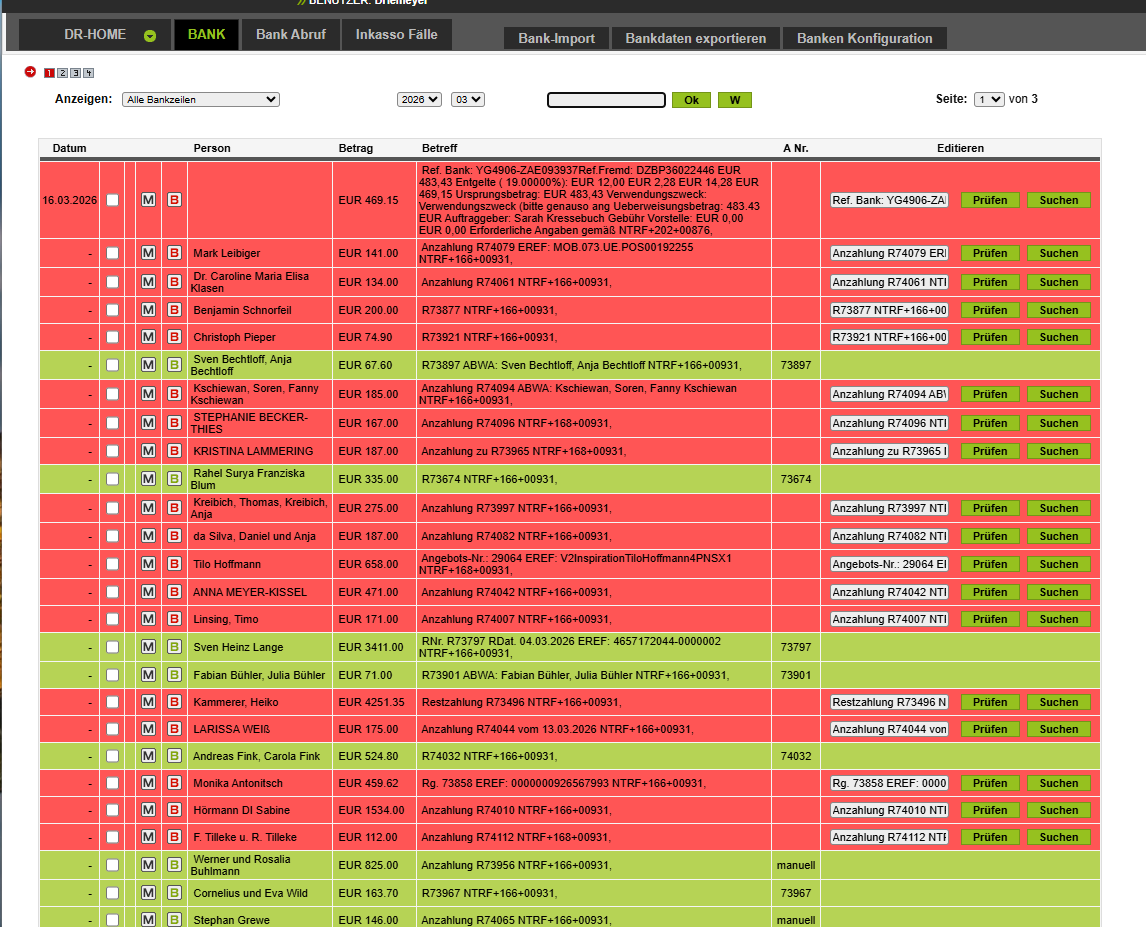Click the M icon in Mark Leibiger row
This screenshot has width=1146, height=927.
coord(148,253)
